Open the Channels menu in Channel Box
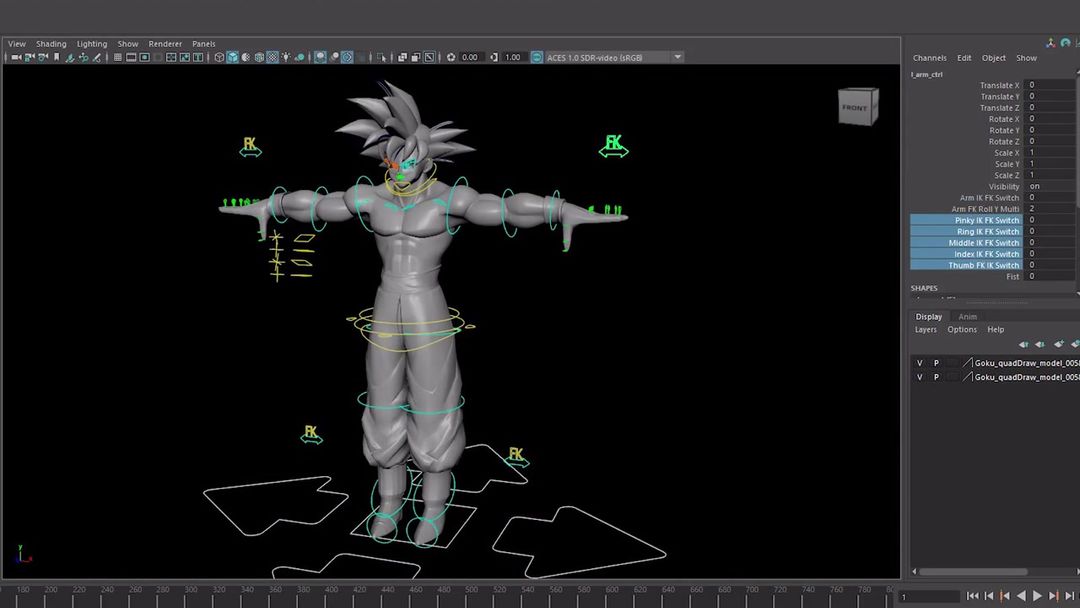Screen dimensions: 1080x608 click(930, 58)
